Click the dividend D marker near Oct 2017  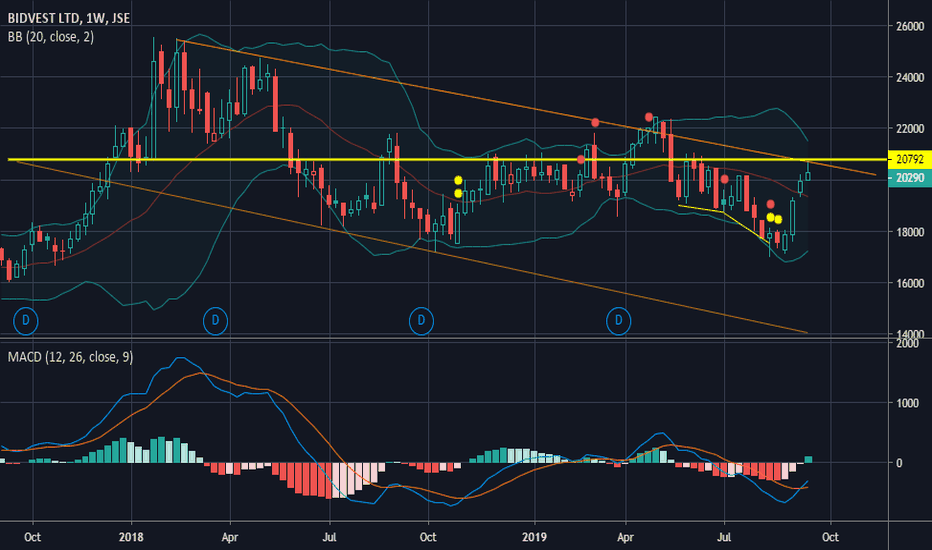(26, 321)
